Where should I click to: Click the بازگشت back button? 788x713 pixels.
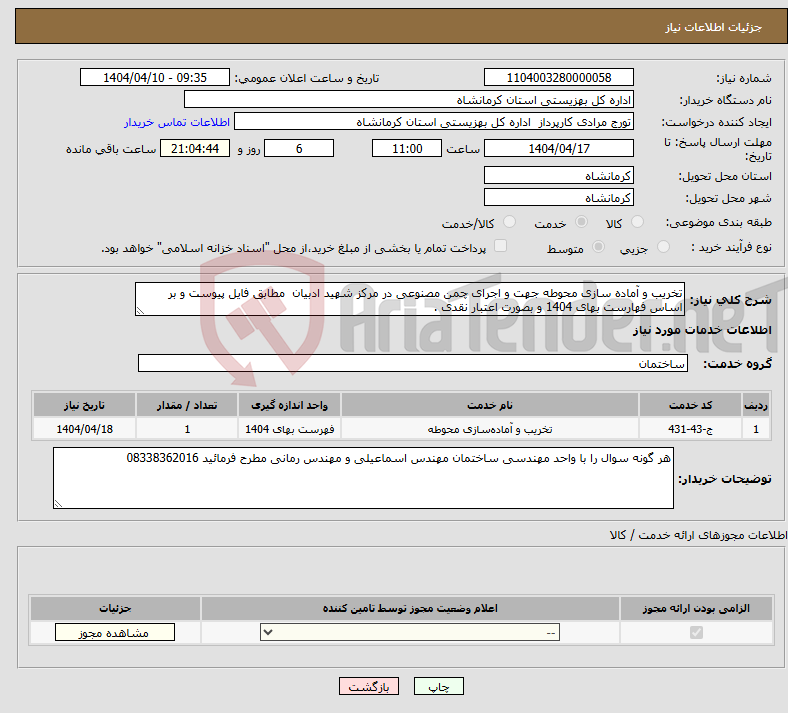click(x=369, y=686)
